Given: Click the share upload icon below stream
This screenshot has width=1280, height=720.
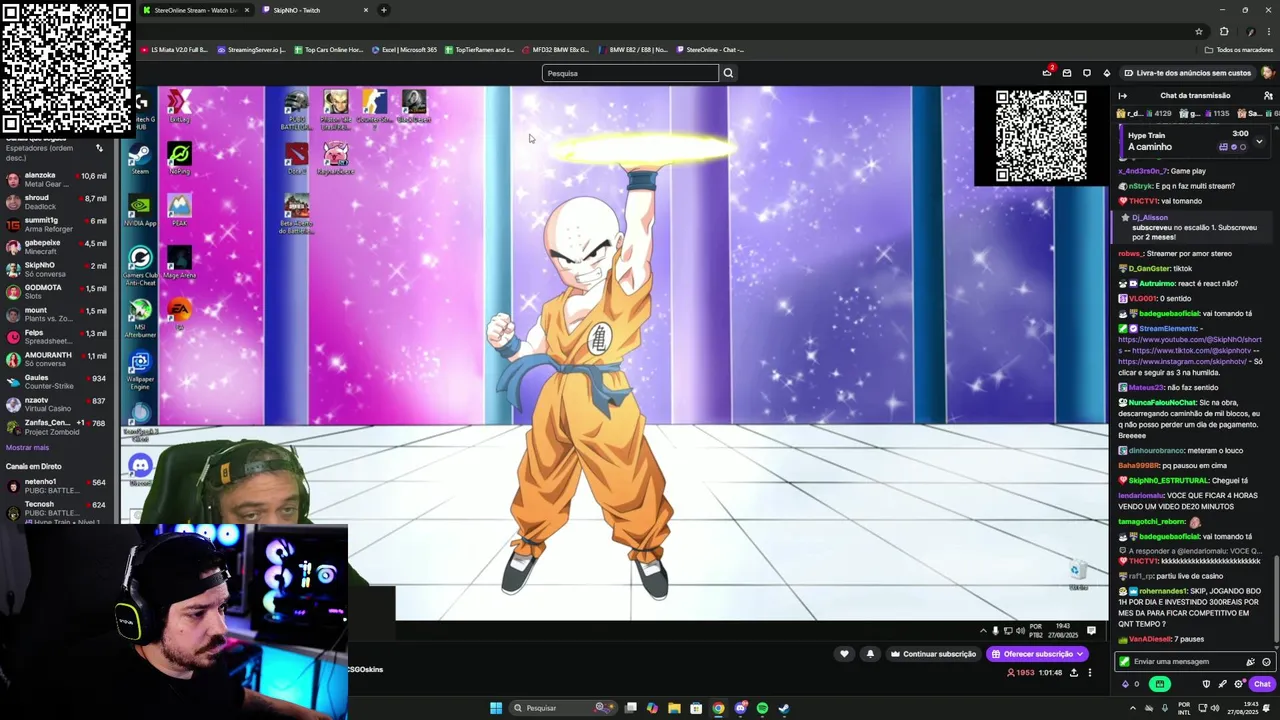Looking at the screenshot, I should pos(1074,673).
